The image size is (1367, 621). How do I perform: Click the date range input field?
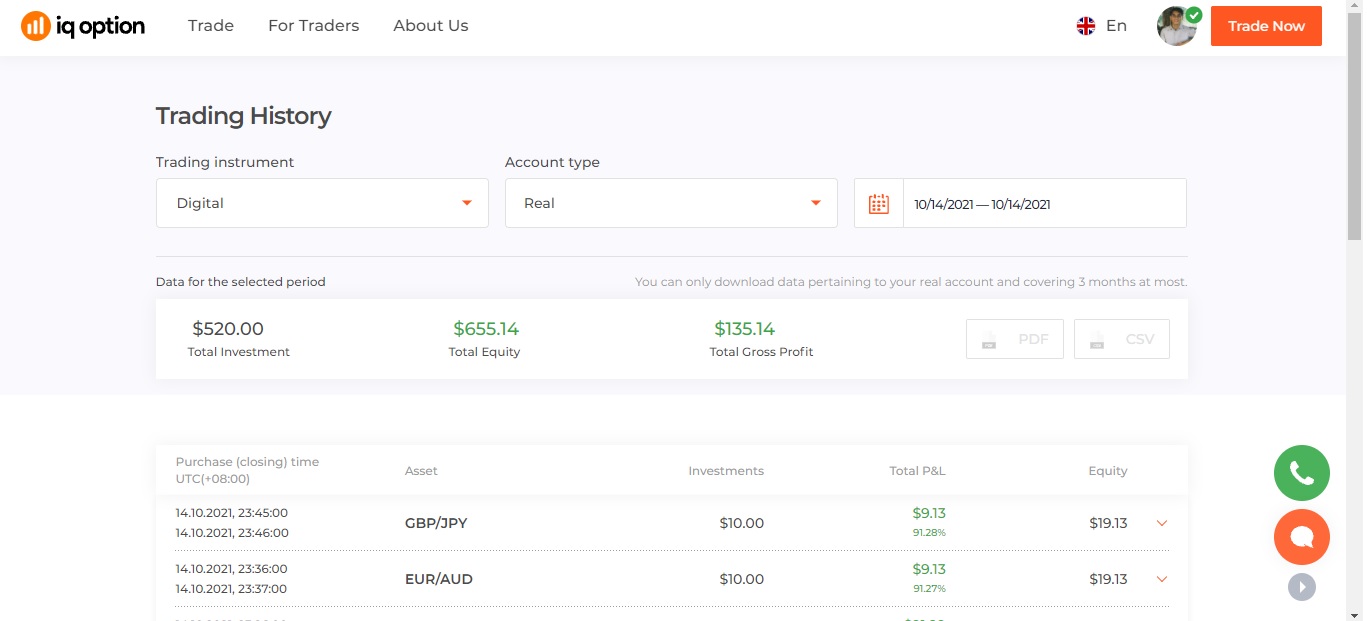click(1043, 204)
